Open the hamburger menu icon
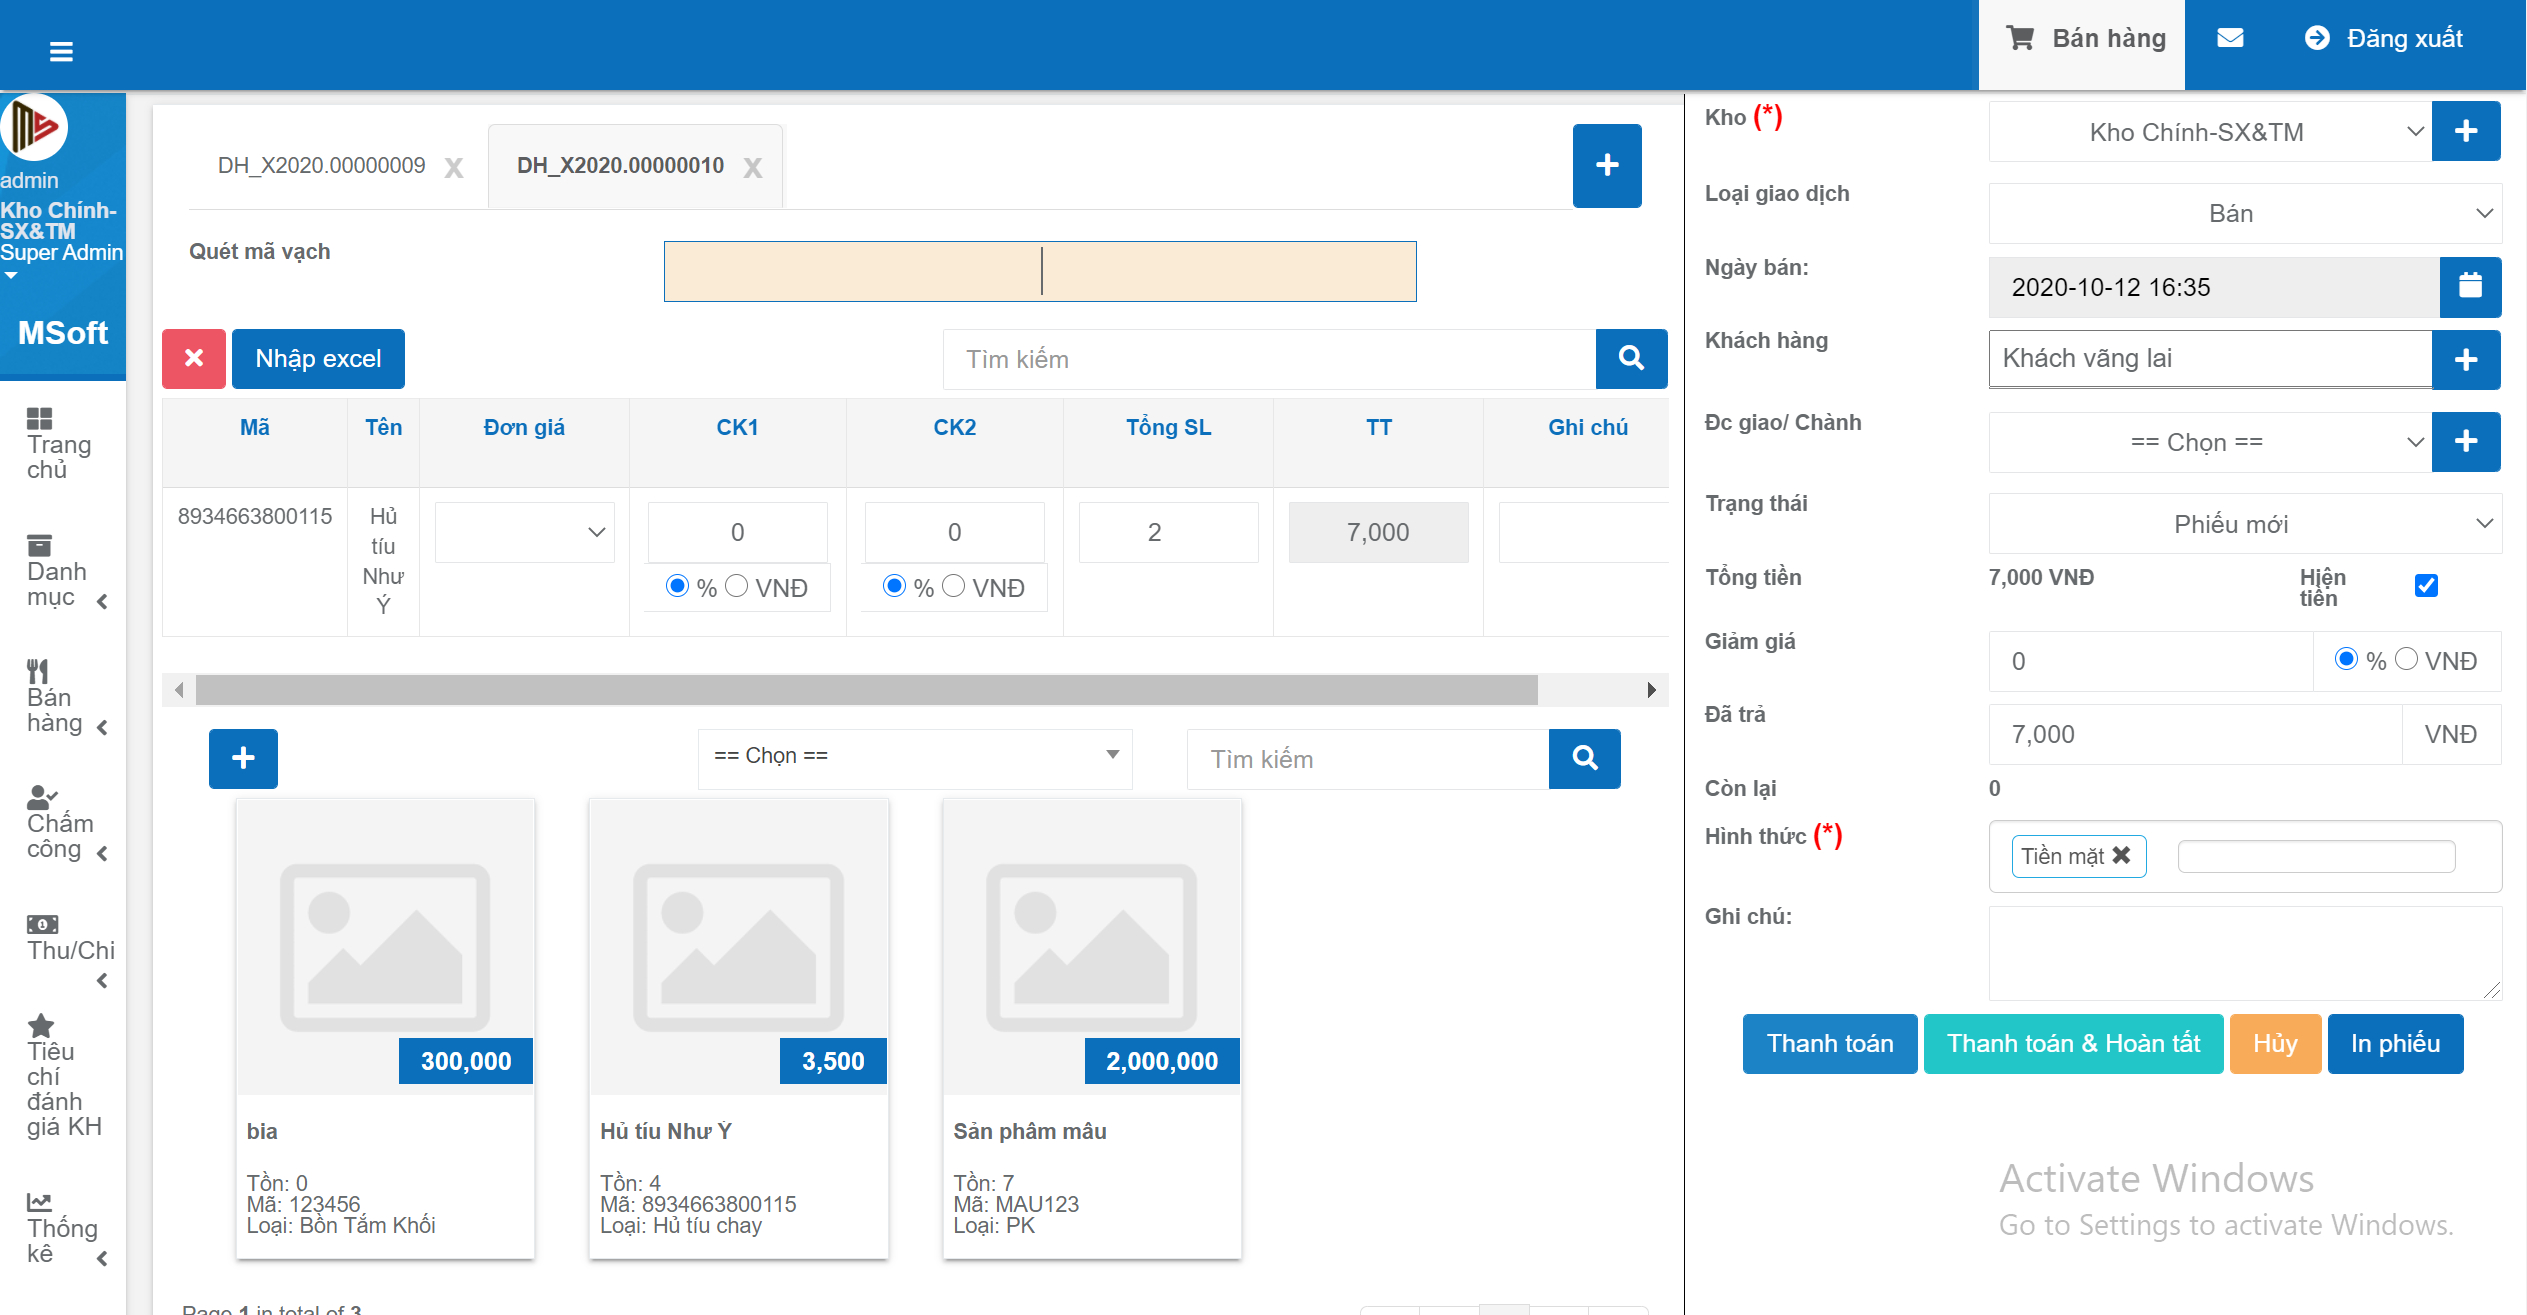 point(61,51)
